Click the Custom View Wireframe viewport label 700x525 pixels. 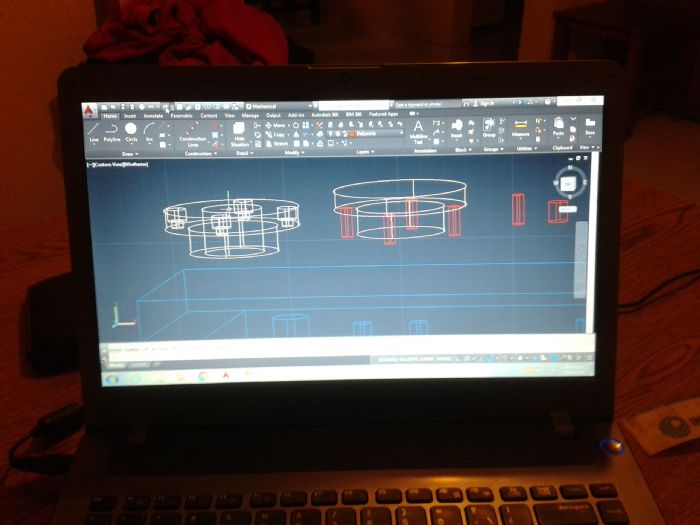(117, 164)
